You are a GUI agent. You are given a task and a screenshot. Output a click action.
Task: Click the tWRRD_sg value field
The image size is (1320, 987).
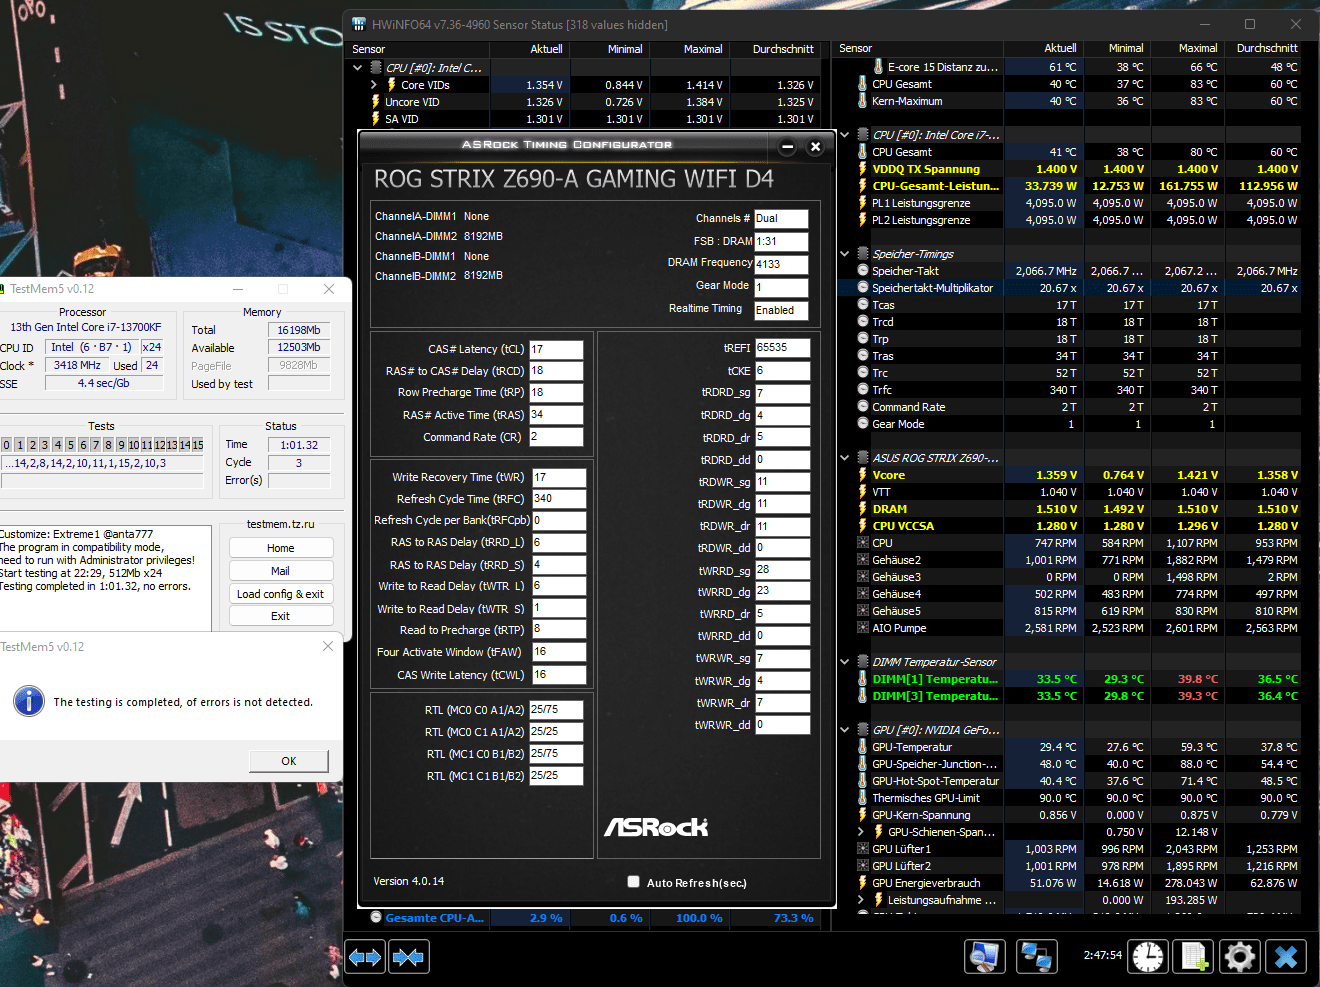tap(782, 570)
